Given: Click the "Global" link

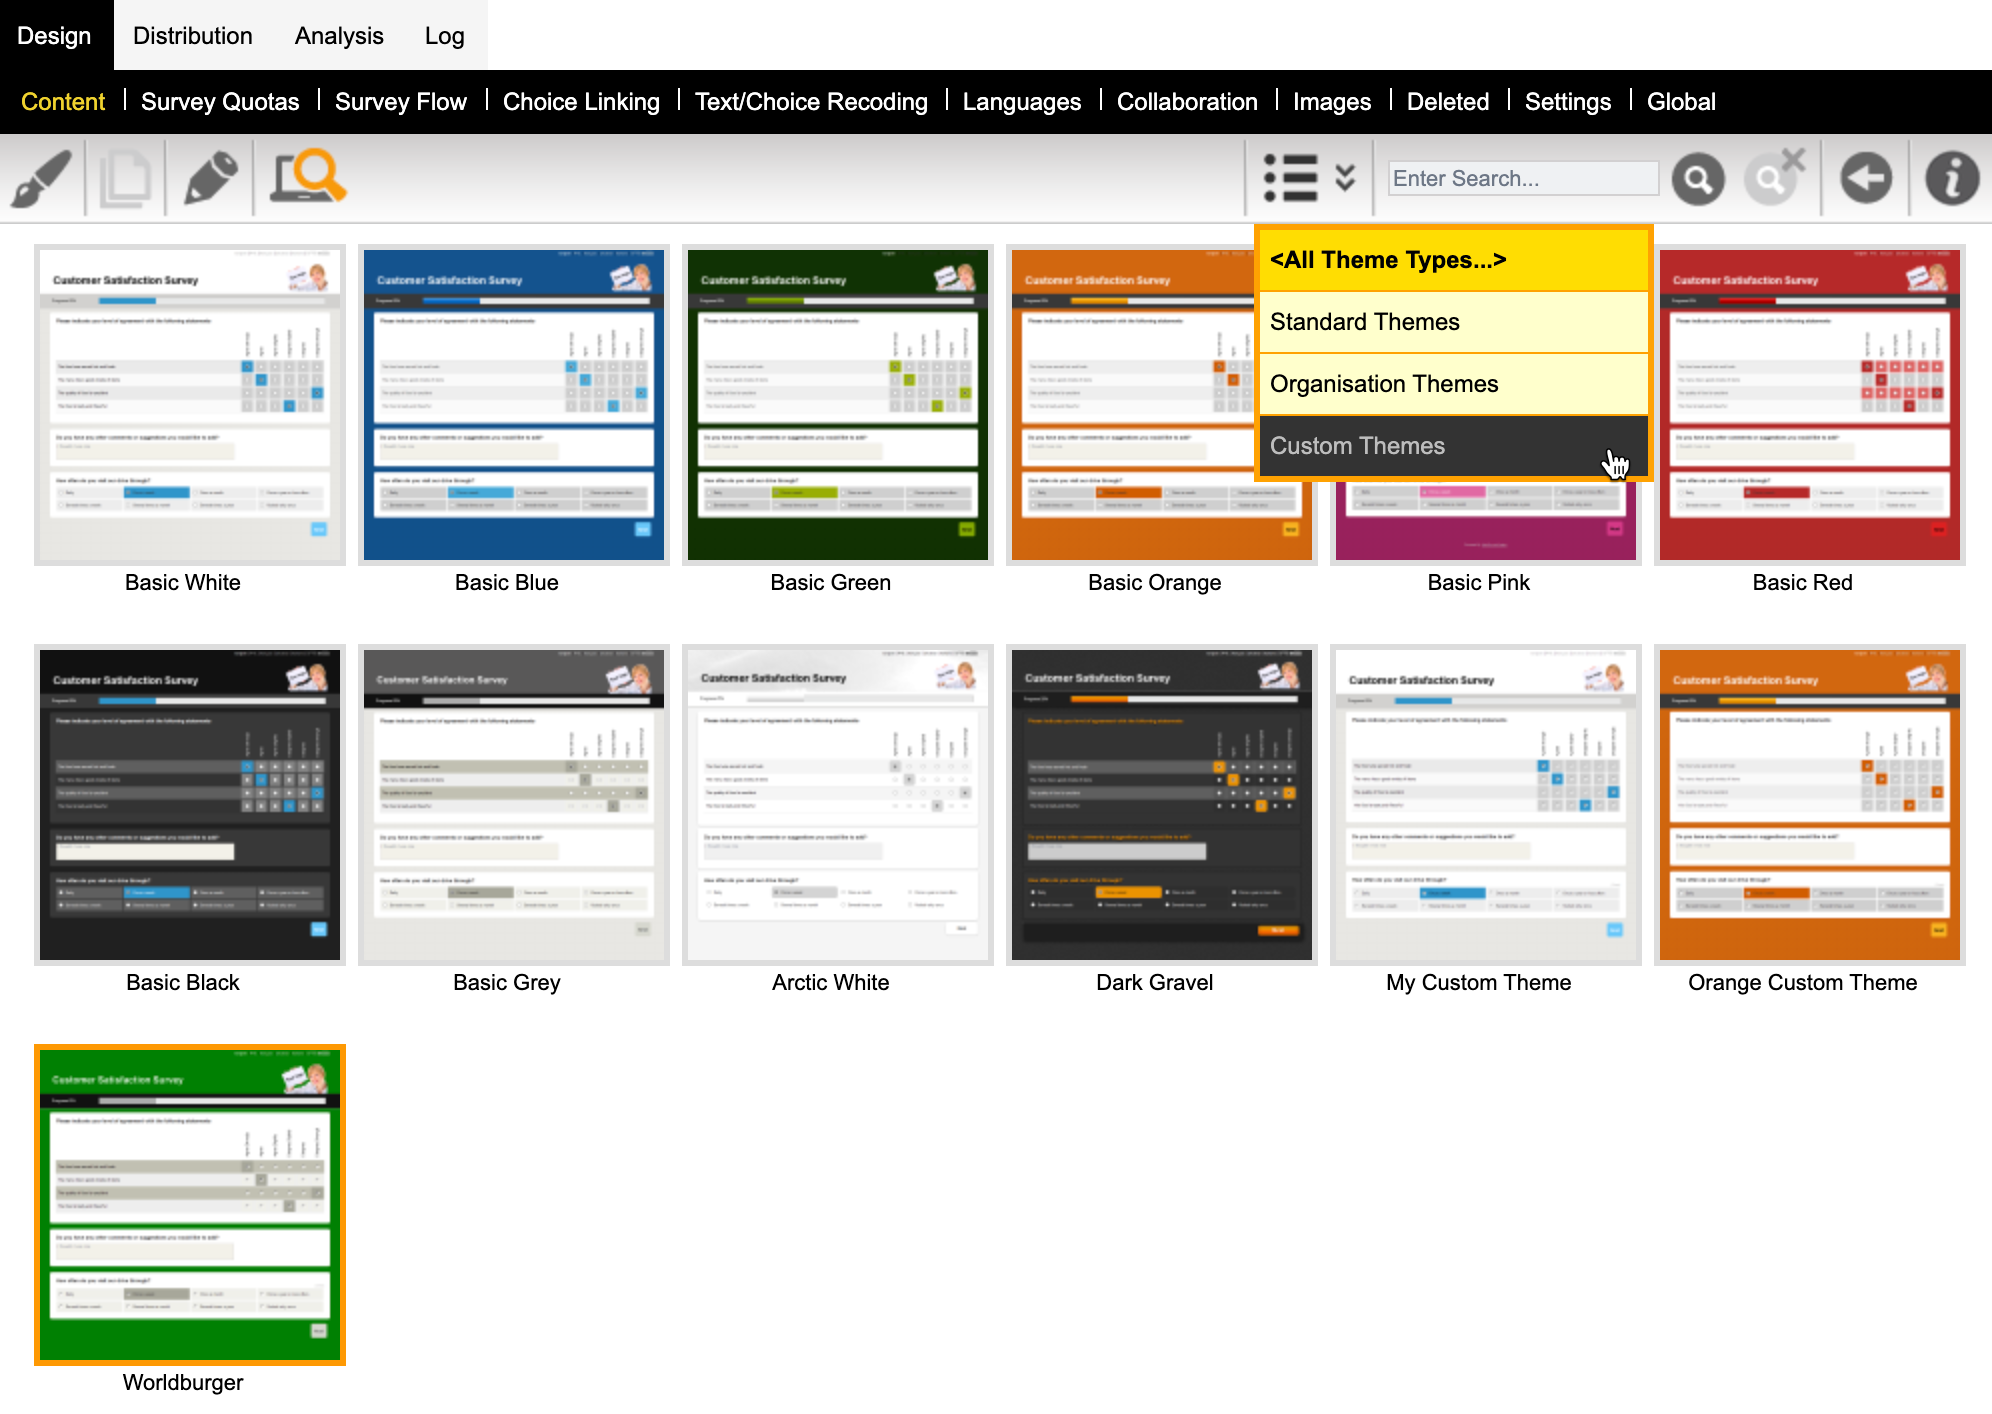Looking at the screenshot, I should [x=1681, y=101].
